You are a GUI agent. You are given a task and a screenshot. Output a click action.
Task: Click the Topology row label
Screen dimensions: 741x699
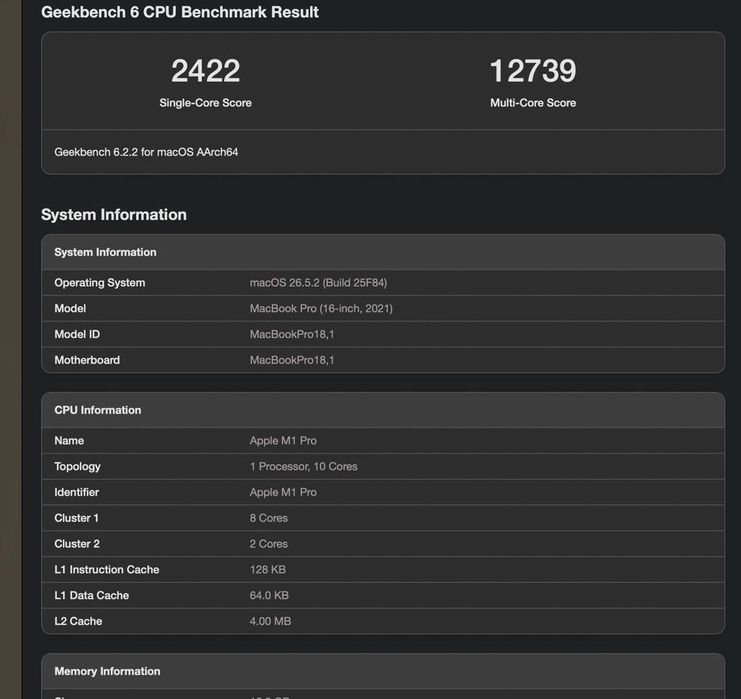click(x=78, y=466)
